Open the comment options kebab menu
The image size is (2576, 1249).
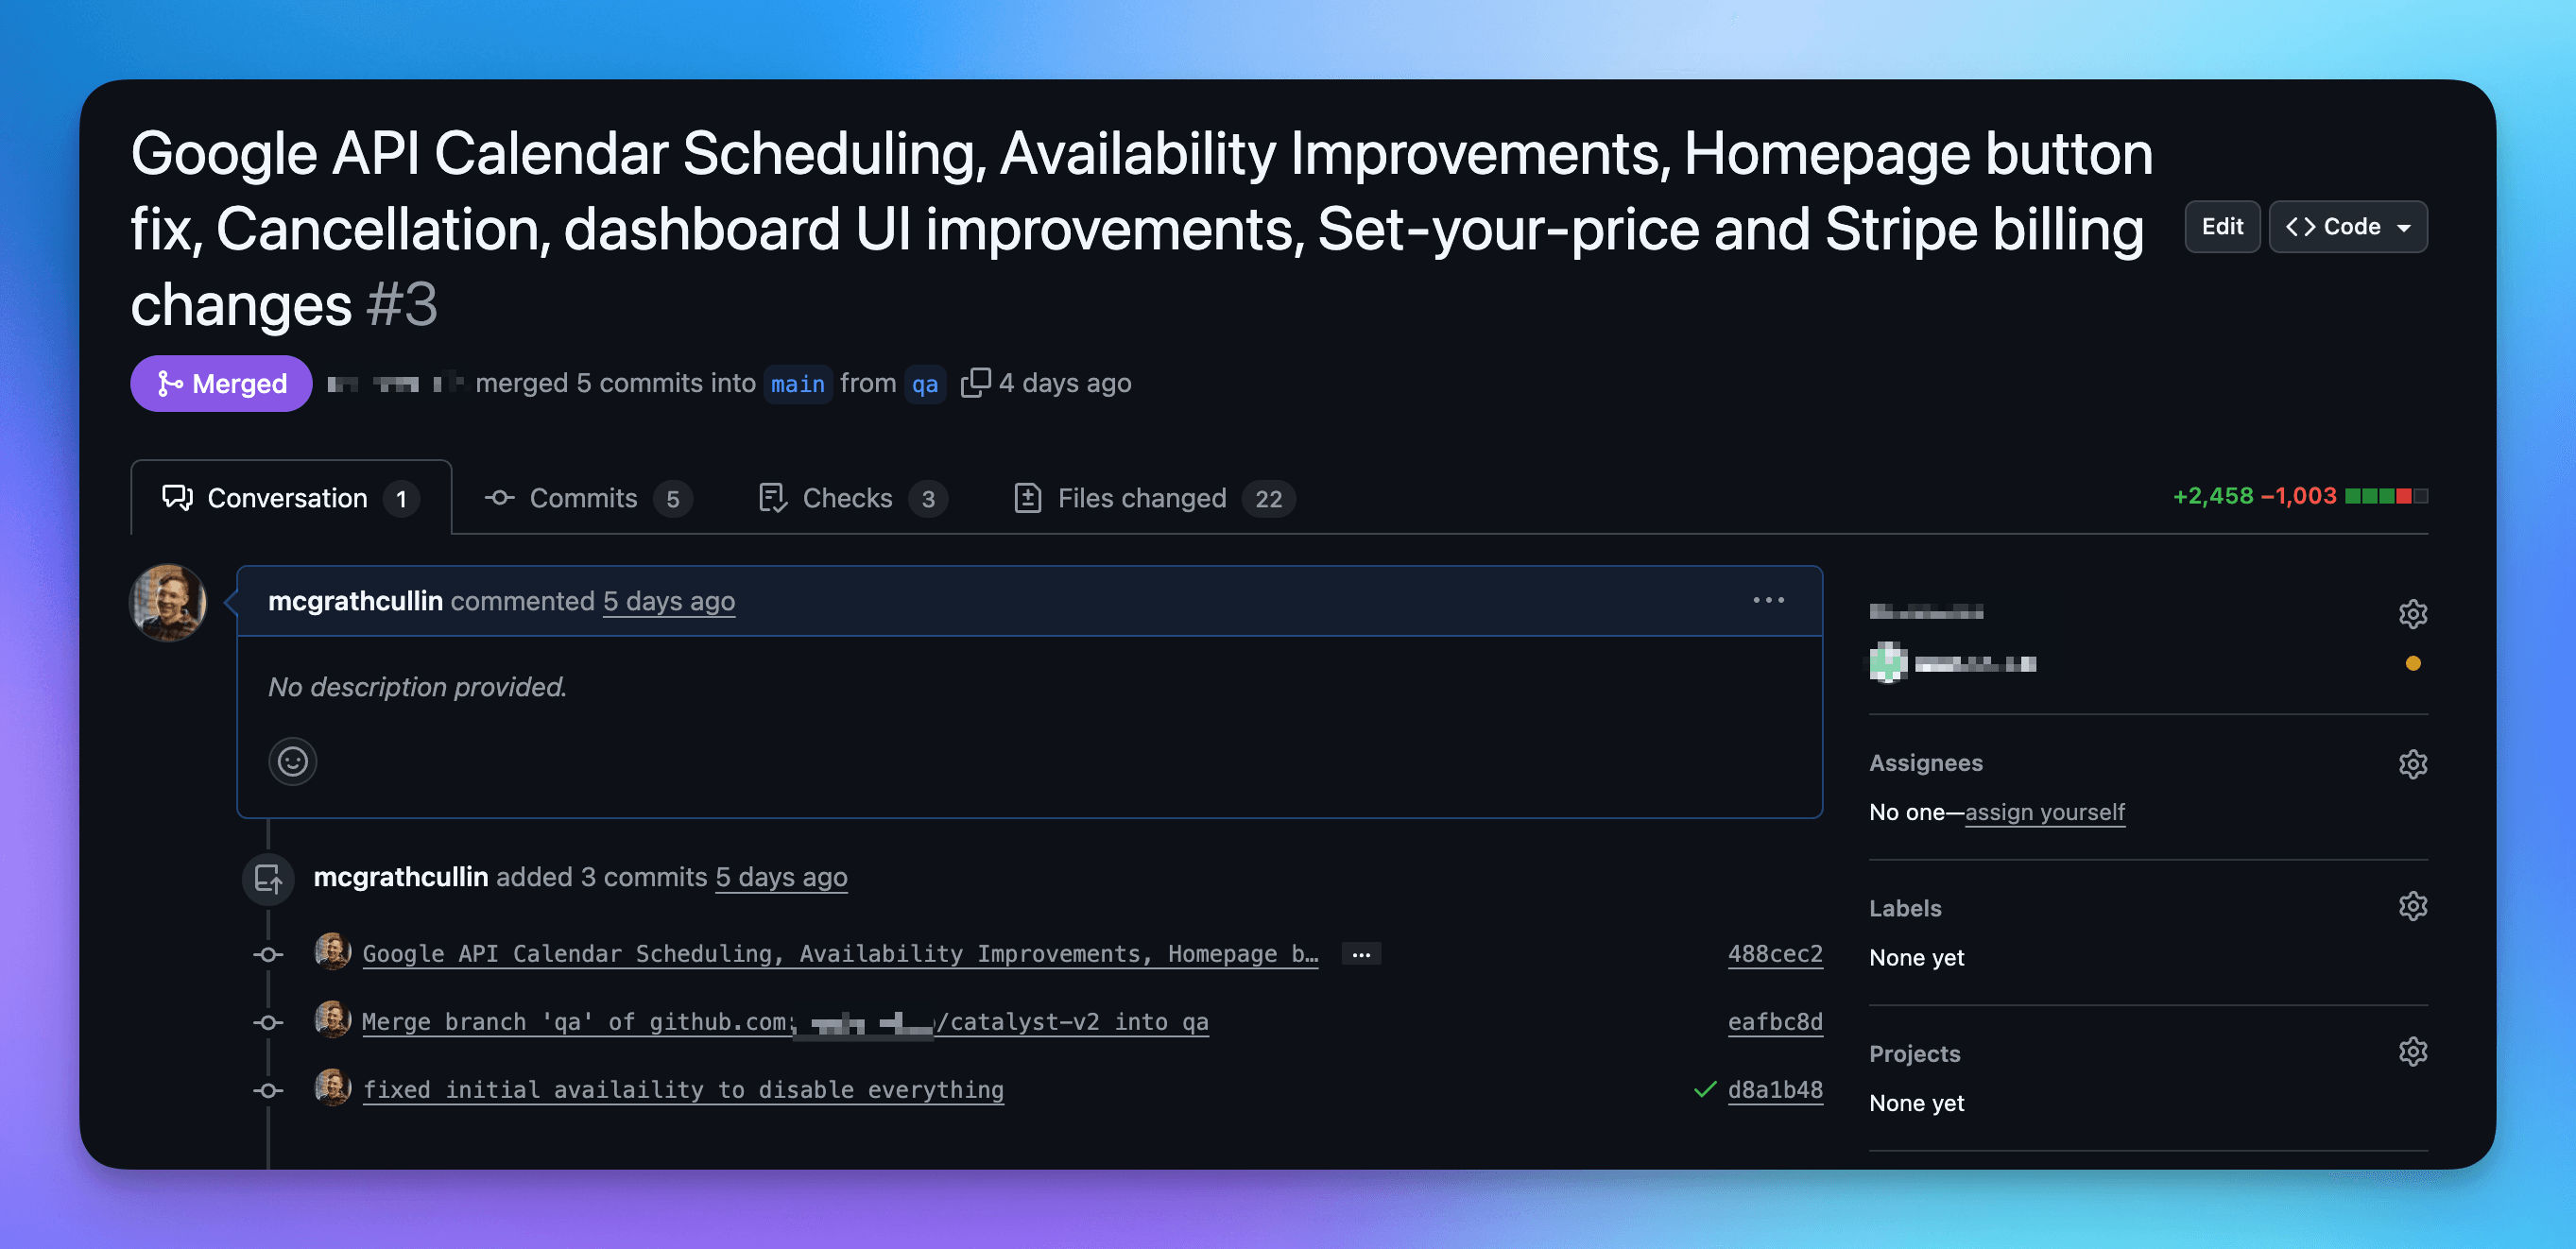tap(1768, 599)
